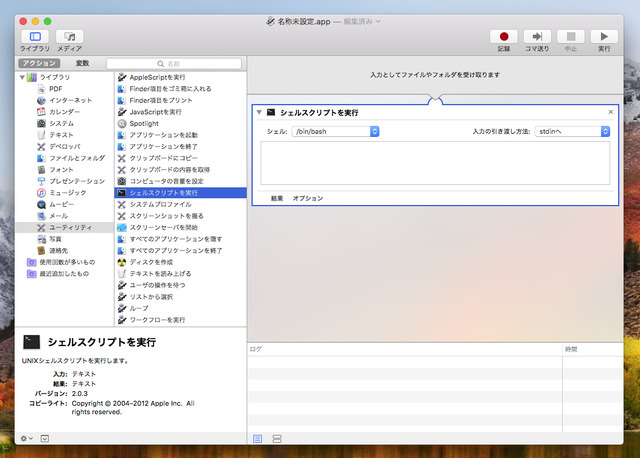Open the シェル /bin/bash dropdown
The width and height of the screenshot is (640, 458).
click(x=335, y=131)
